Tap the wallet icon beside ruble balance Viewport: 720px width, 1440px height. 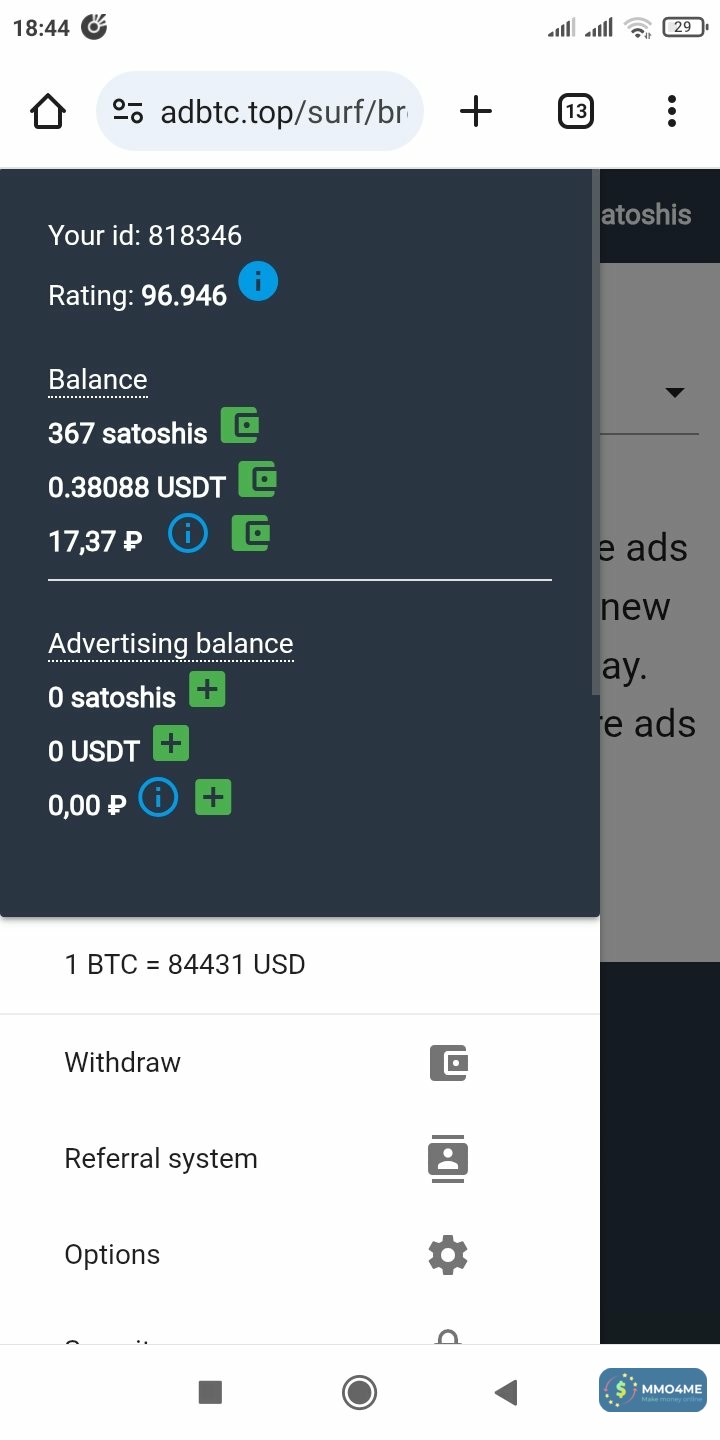coord(251,534)
